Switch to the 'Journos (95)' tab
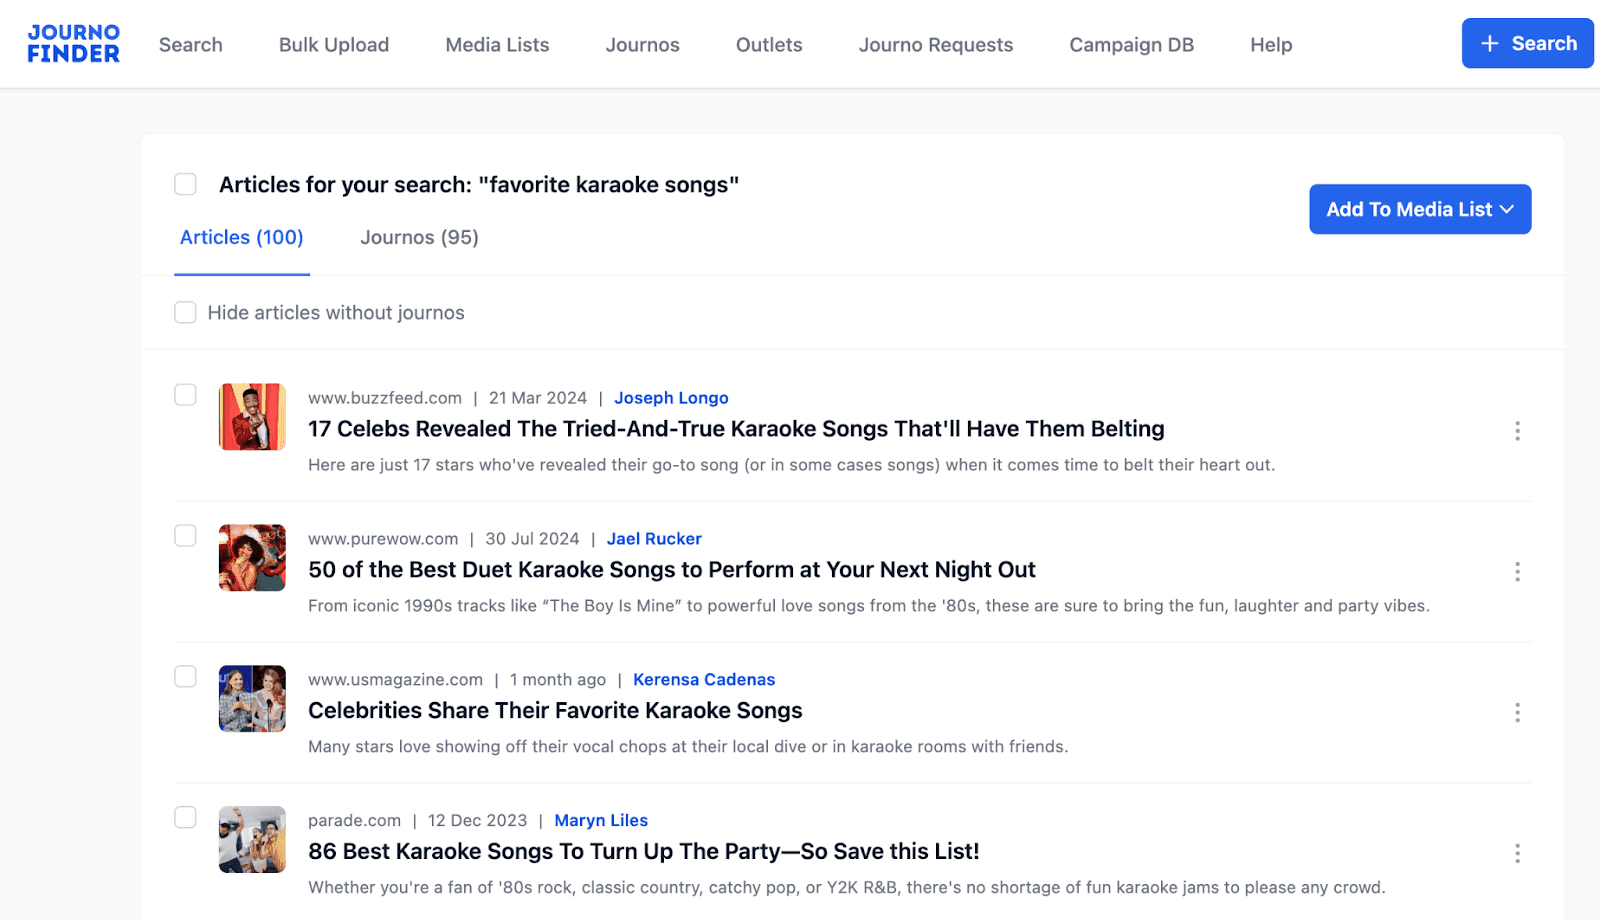Image resolution: width=1600 pixels, height=920 pixels. [x=418, y=237]
